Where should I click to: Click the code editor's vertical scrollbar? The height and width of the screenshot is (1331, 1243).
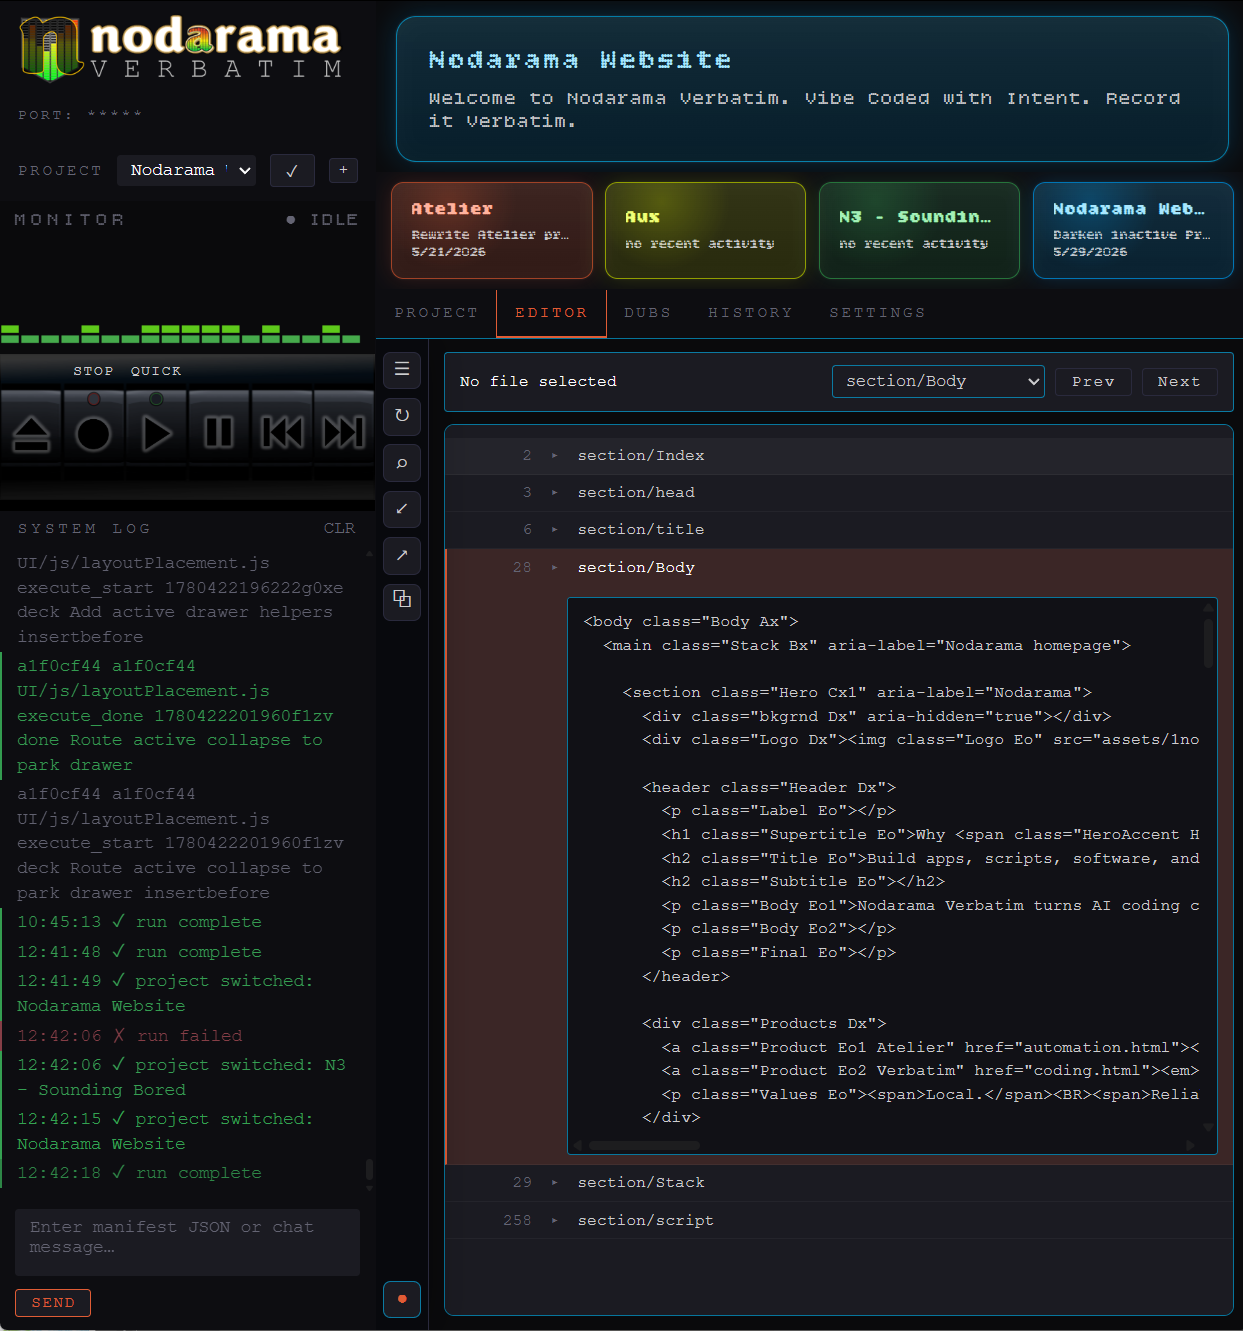coord(1208,643)
